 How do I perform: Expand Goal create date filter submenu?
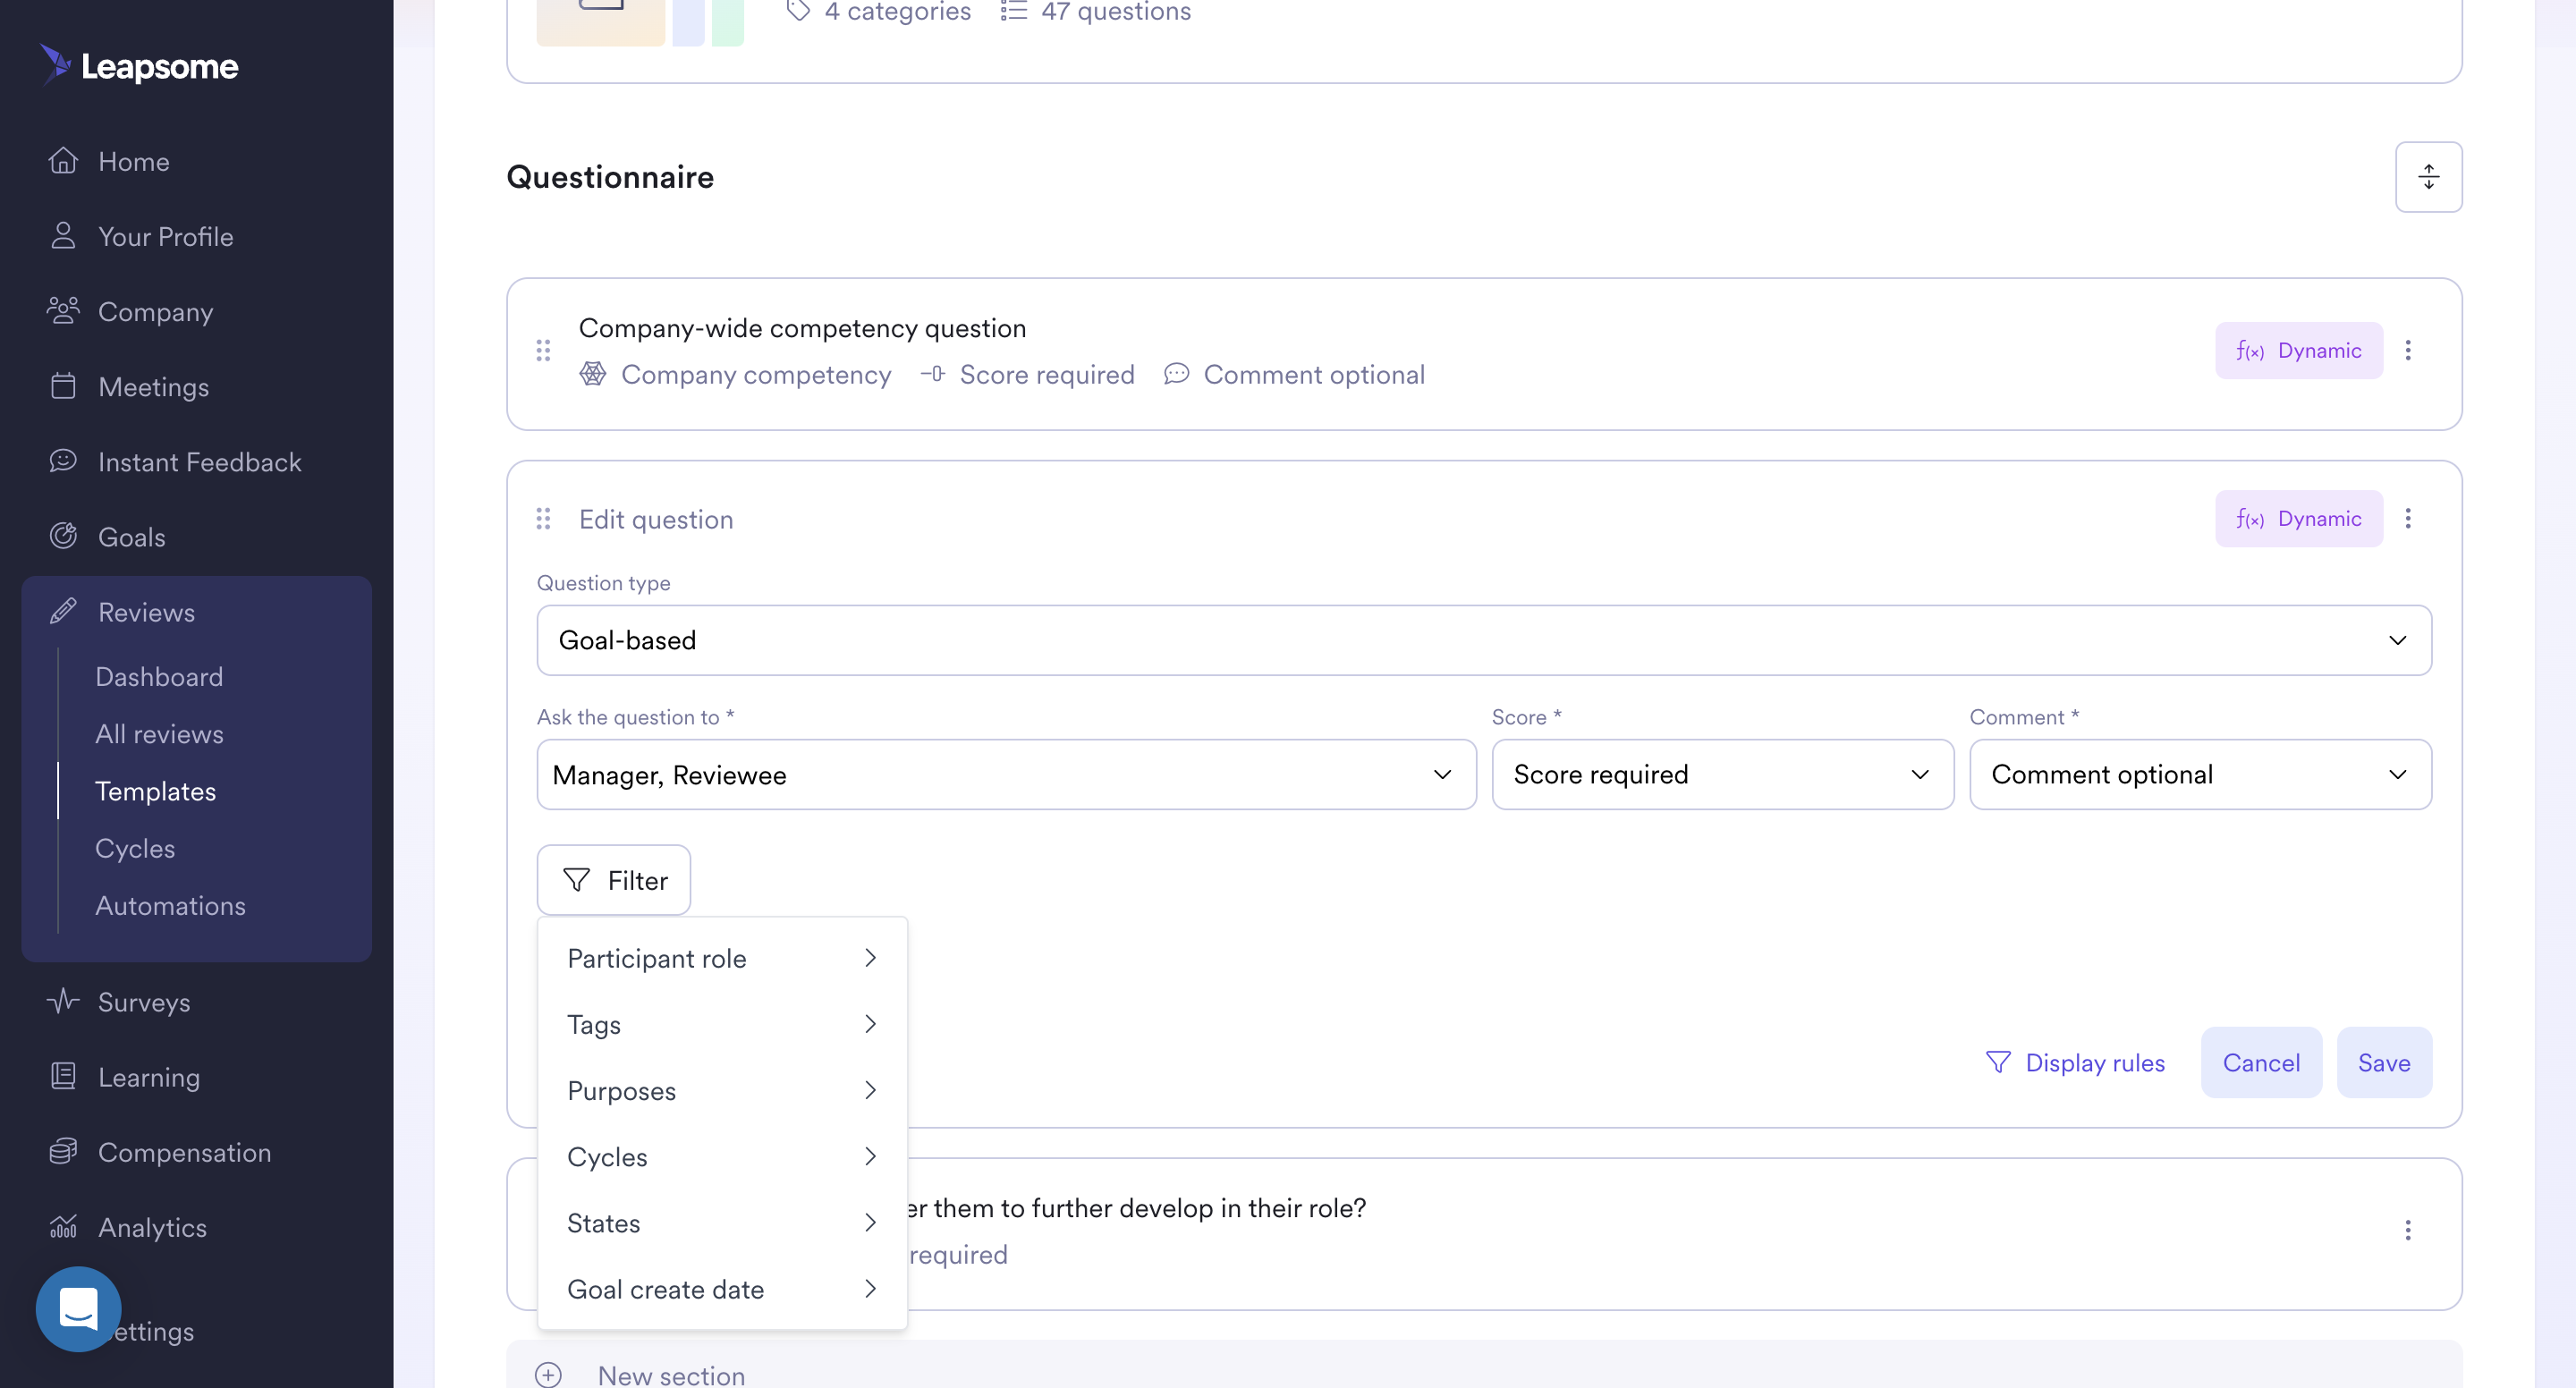click(722, 1289)
